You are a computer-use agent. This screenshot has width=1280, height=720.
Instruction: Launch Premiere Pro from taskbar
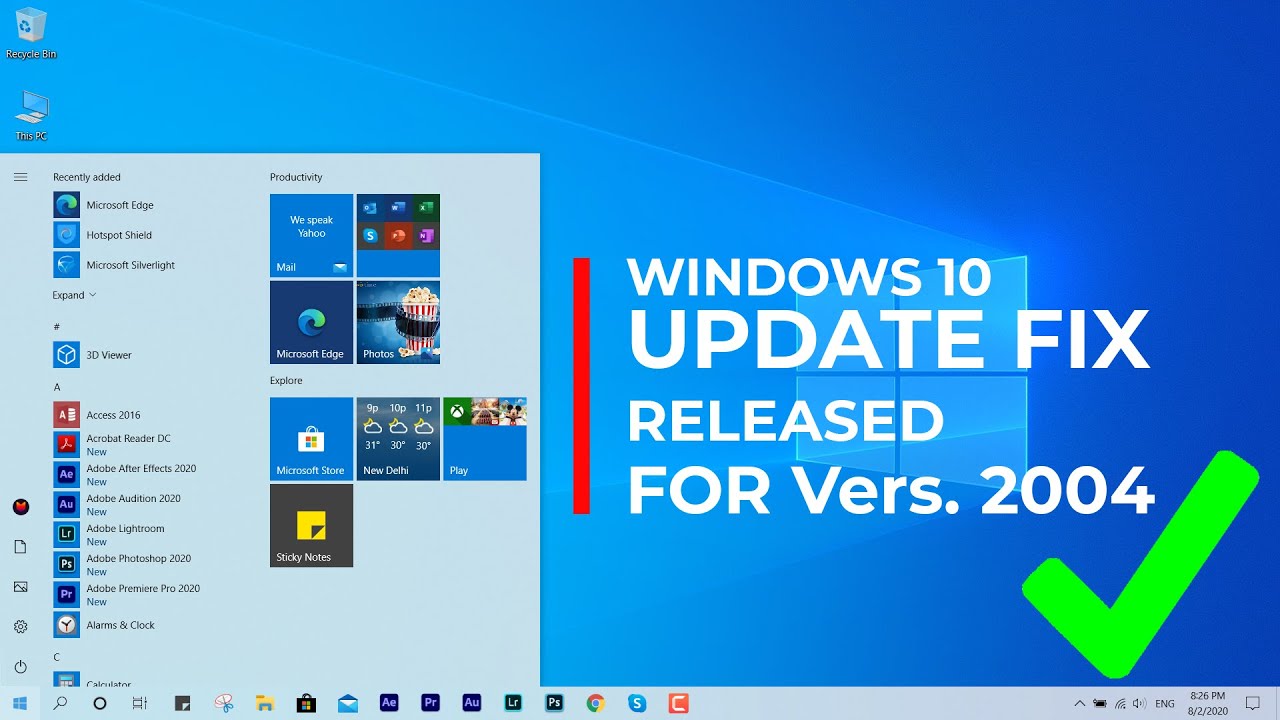[x=430, y=703]
